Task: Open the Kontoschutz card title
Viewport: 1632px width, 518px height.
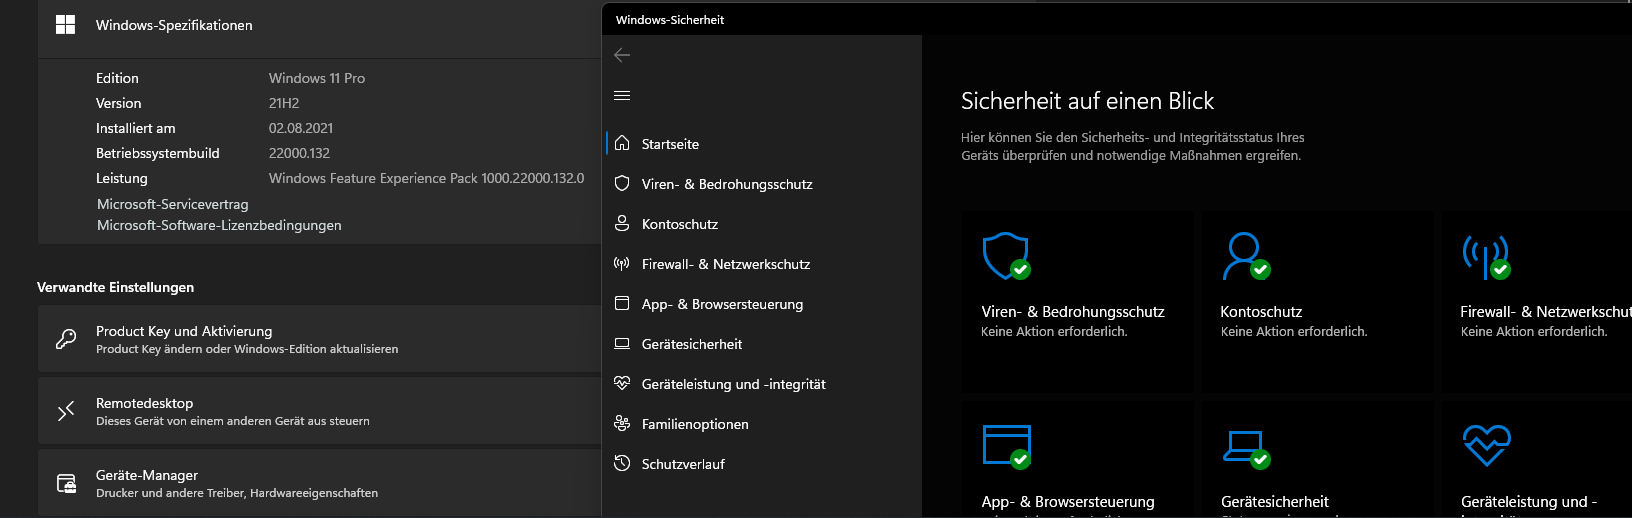Action: coord(1261,312)
